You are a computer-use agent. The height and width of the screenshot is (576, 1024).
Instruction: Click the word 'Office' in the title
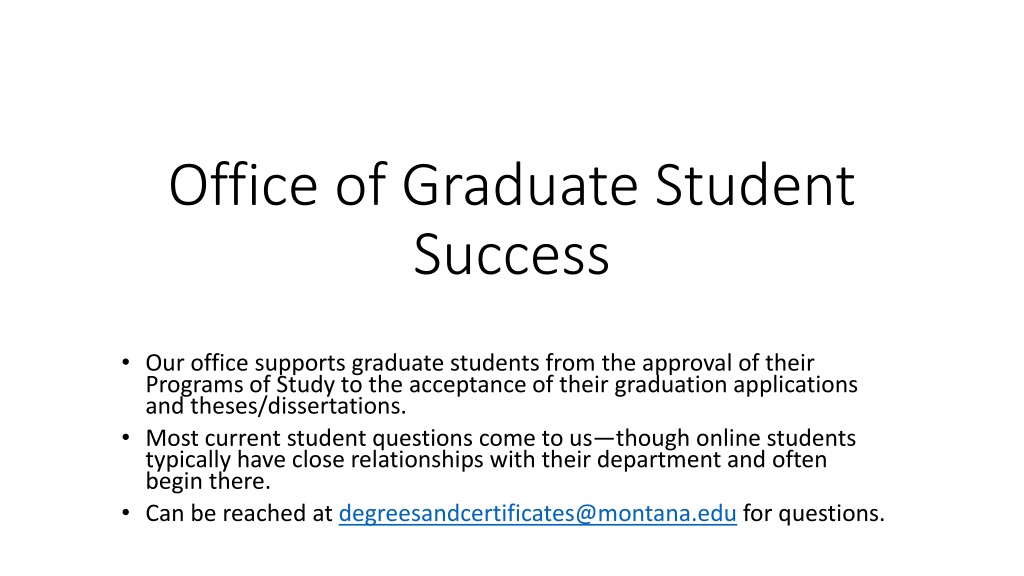(x=243, y=185)
